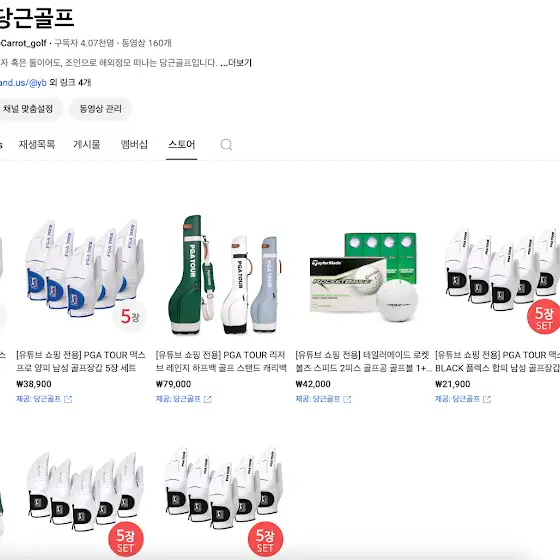Click the 테일러메이드 로켓볼즈 golf ball title
560x560 pixels.
tap(362, 361)
